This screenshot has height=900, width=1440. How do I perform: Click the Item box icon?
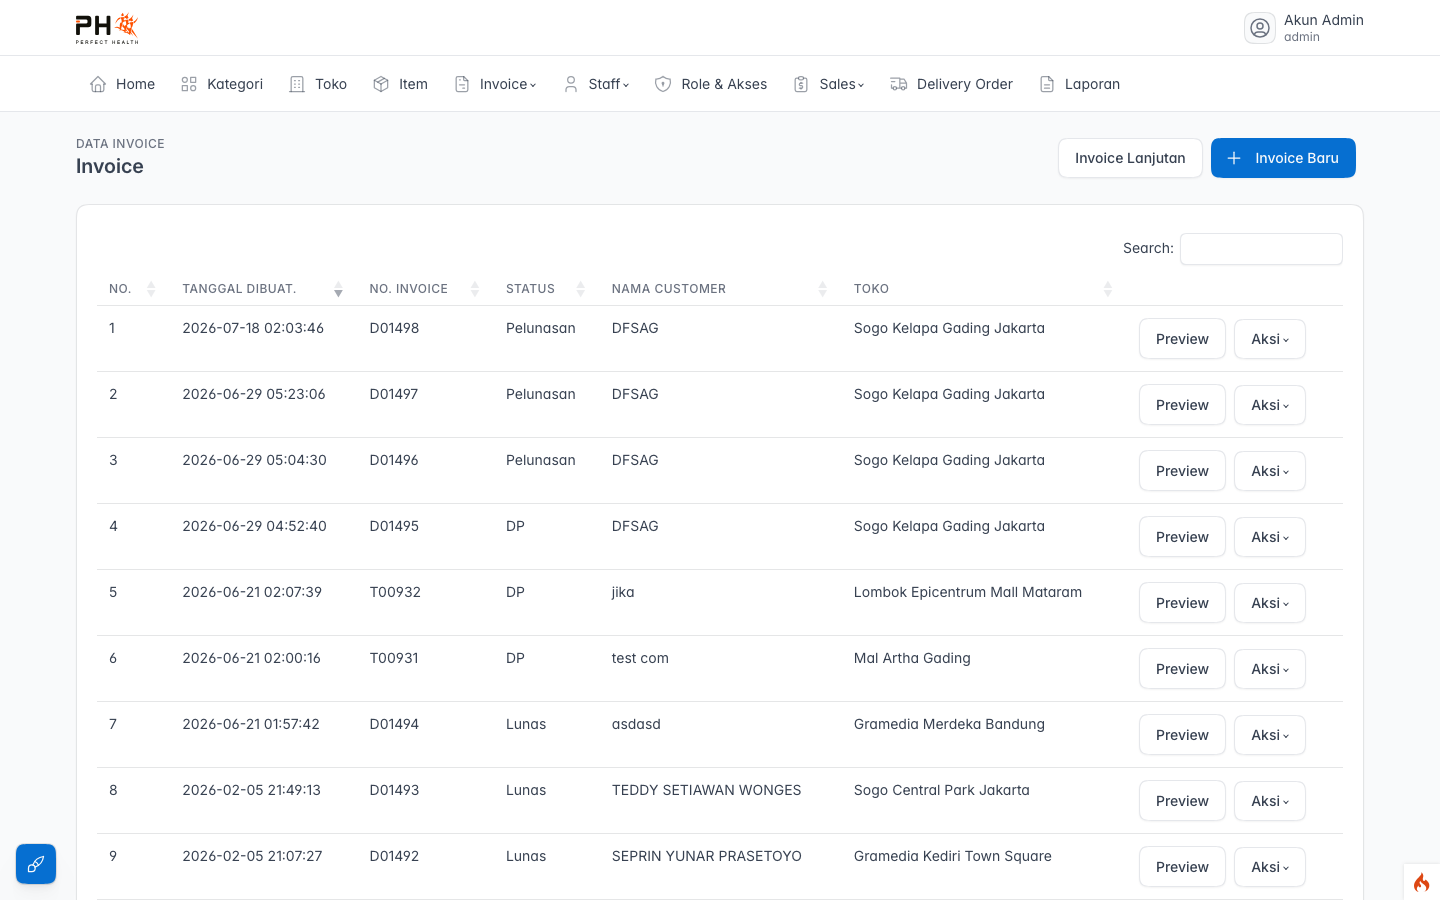coord(381,84)
